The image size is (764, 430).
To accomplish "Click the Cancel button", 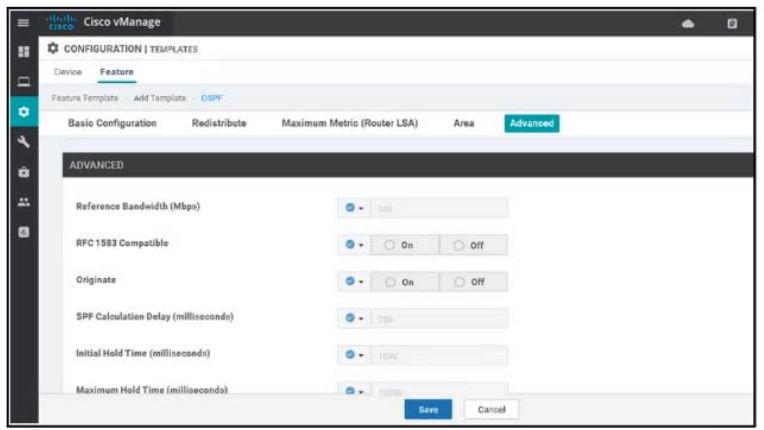I will pos(491,410).
